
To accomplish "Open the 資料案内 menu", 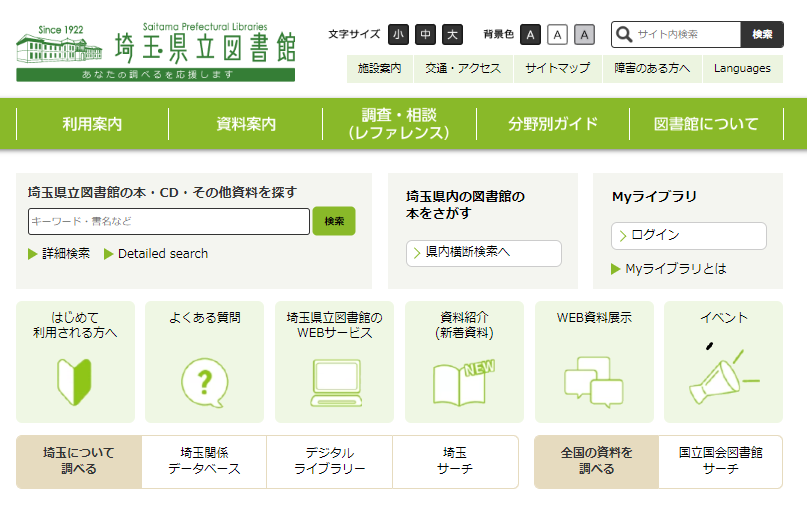I will click(245, 124).
